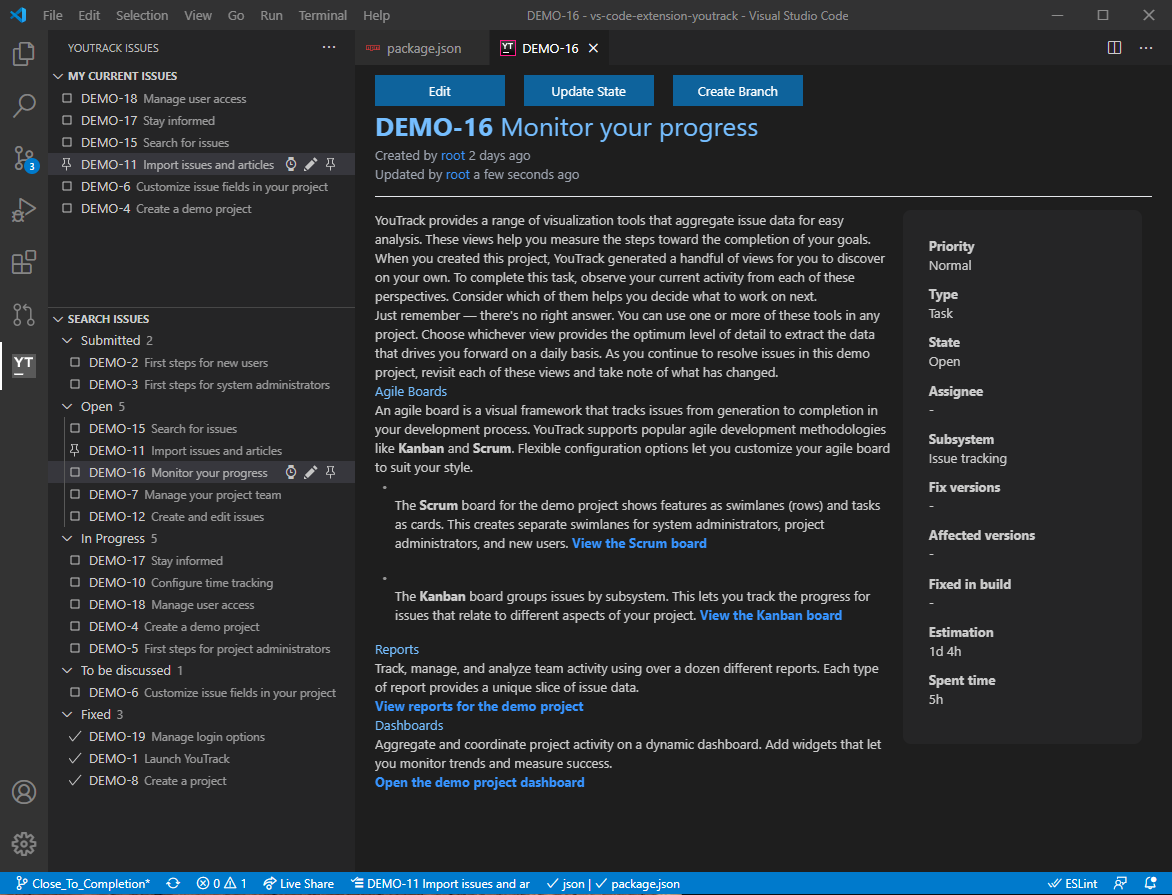Close the DEMO-16 tab

593,48
